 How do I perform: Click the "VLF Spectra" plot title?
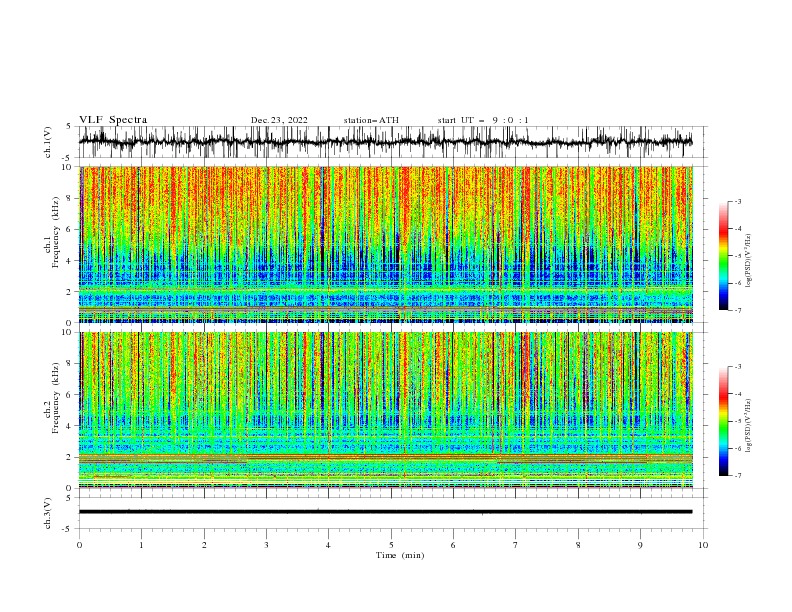[x=113, y=120]
